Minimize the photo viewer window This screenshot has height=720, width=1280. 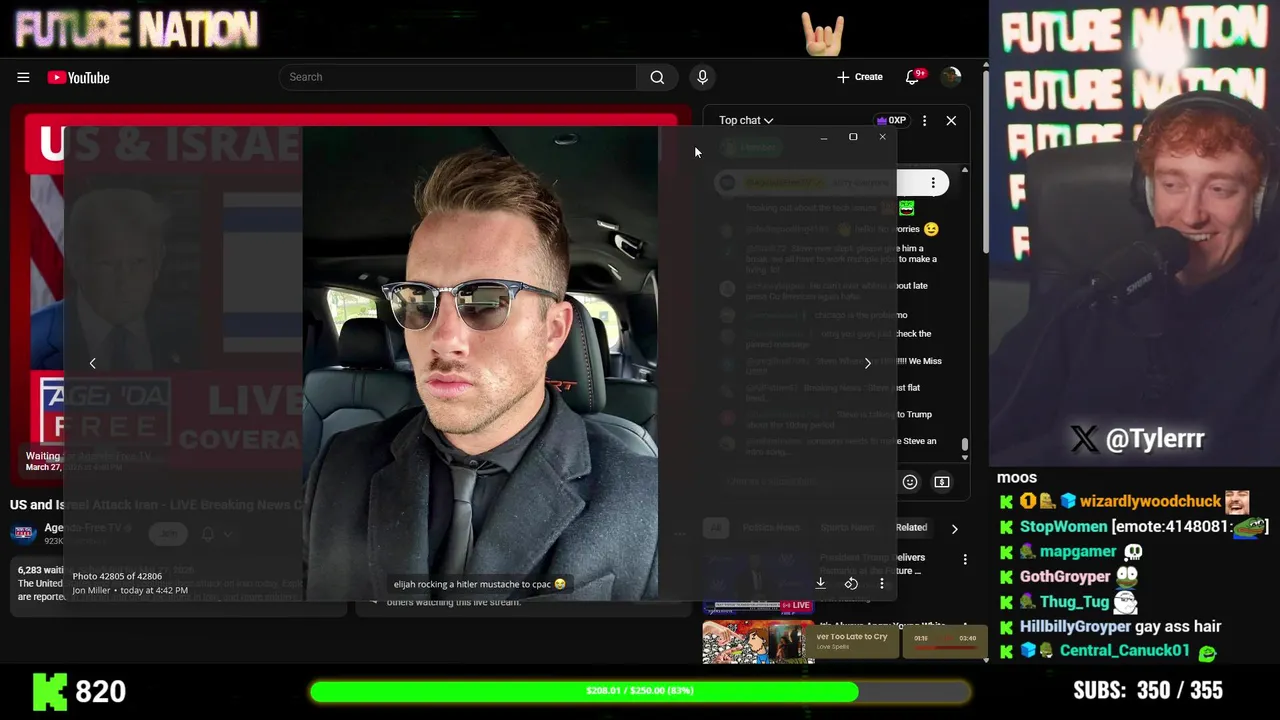[823, 137]
